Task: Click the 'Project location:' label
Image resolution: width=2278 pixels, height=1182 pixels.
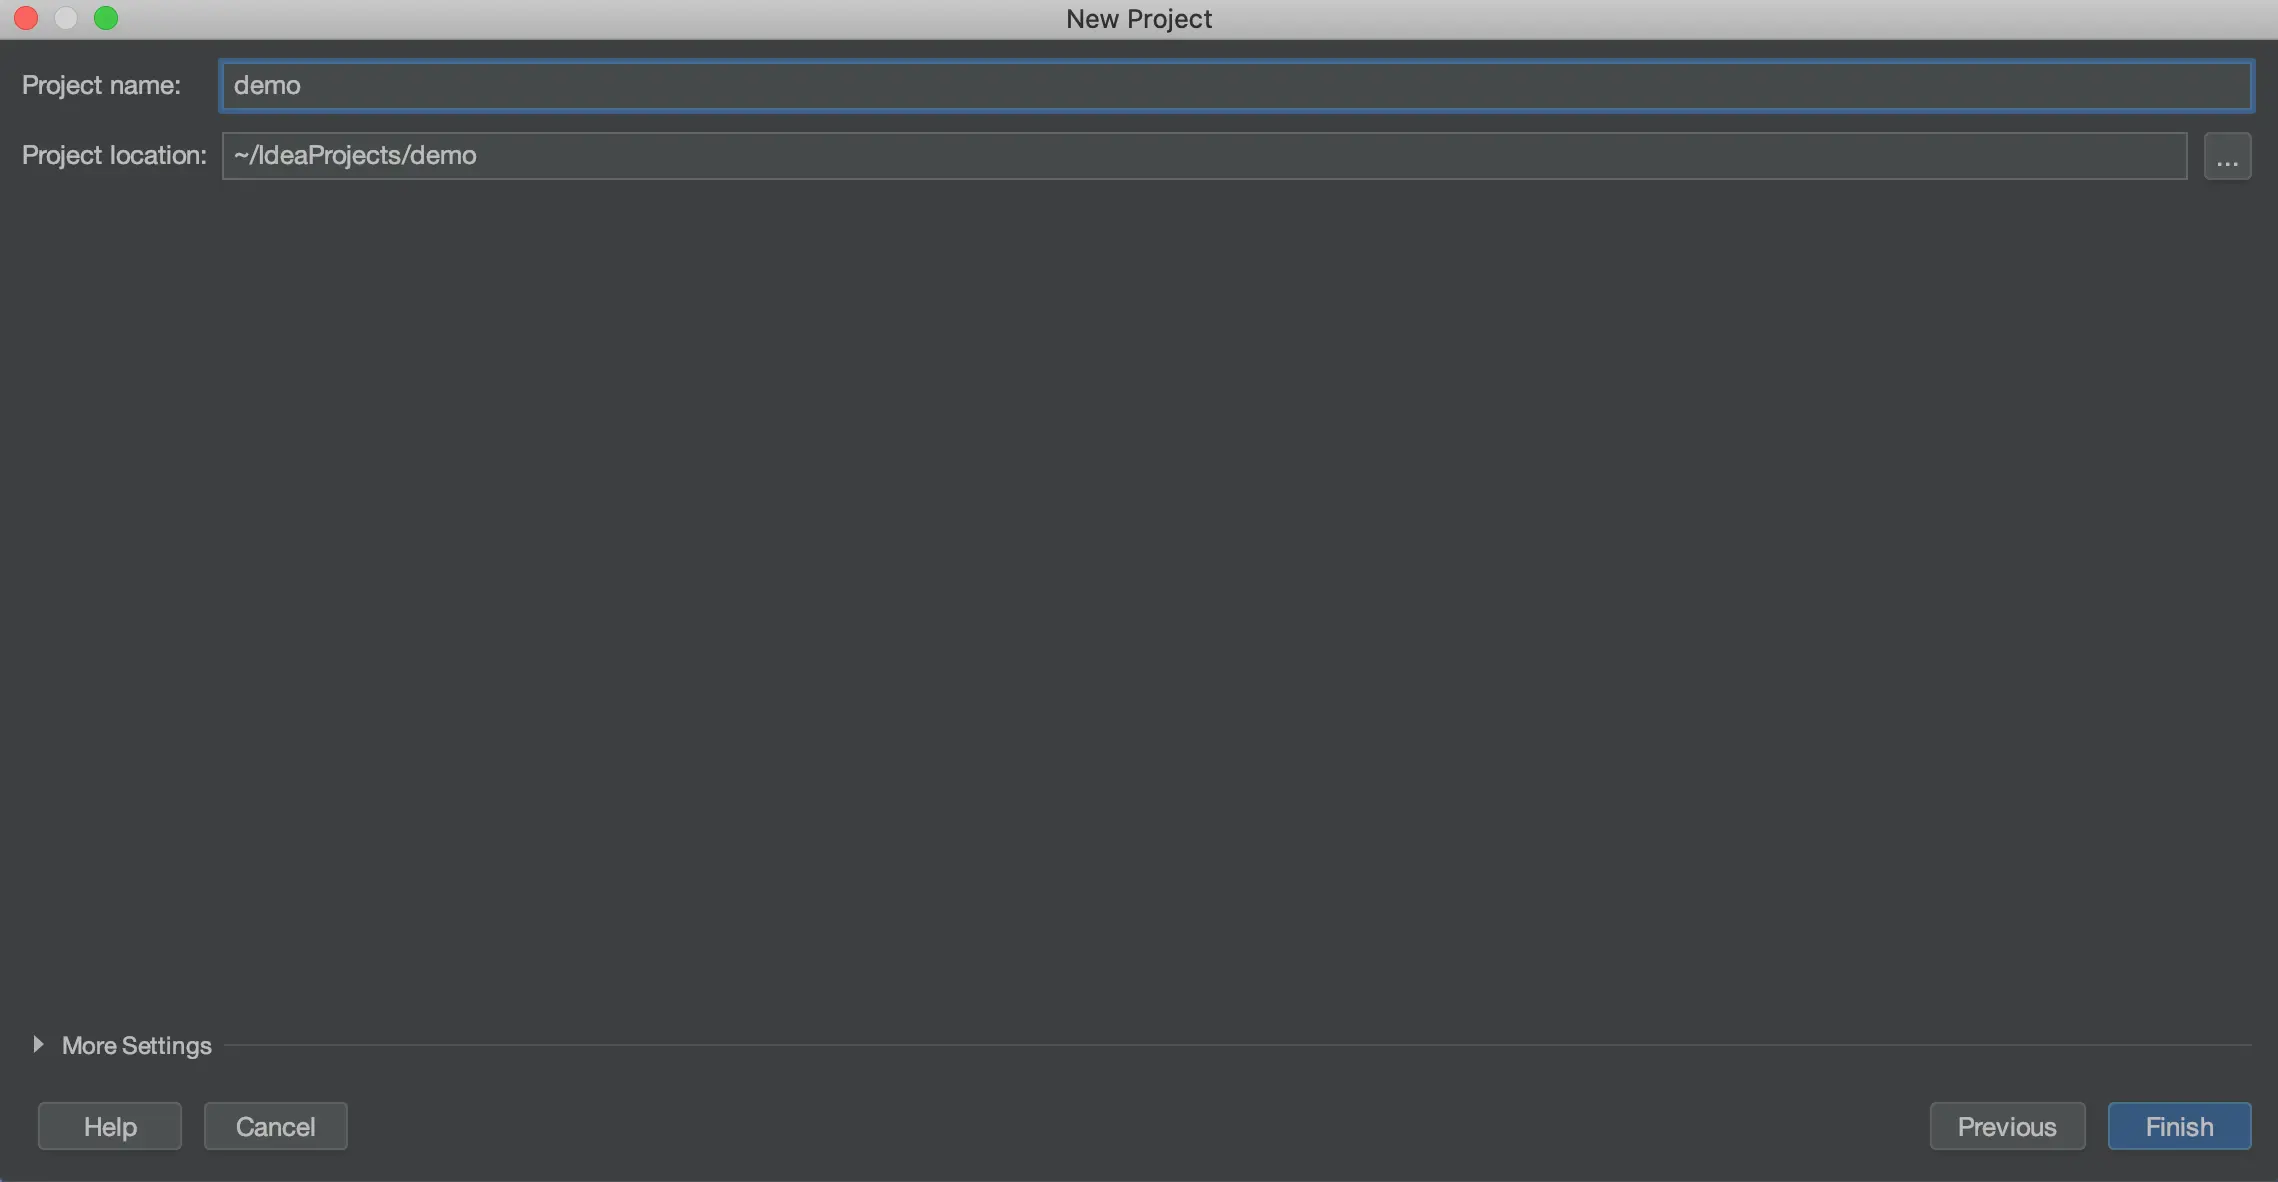Action: 114,156
